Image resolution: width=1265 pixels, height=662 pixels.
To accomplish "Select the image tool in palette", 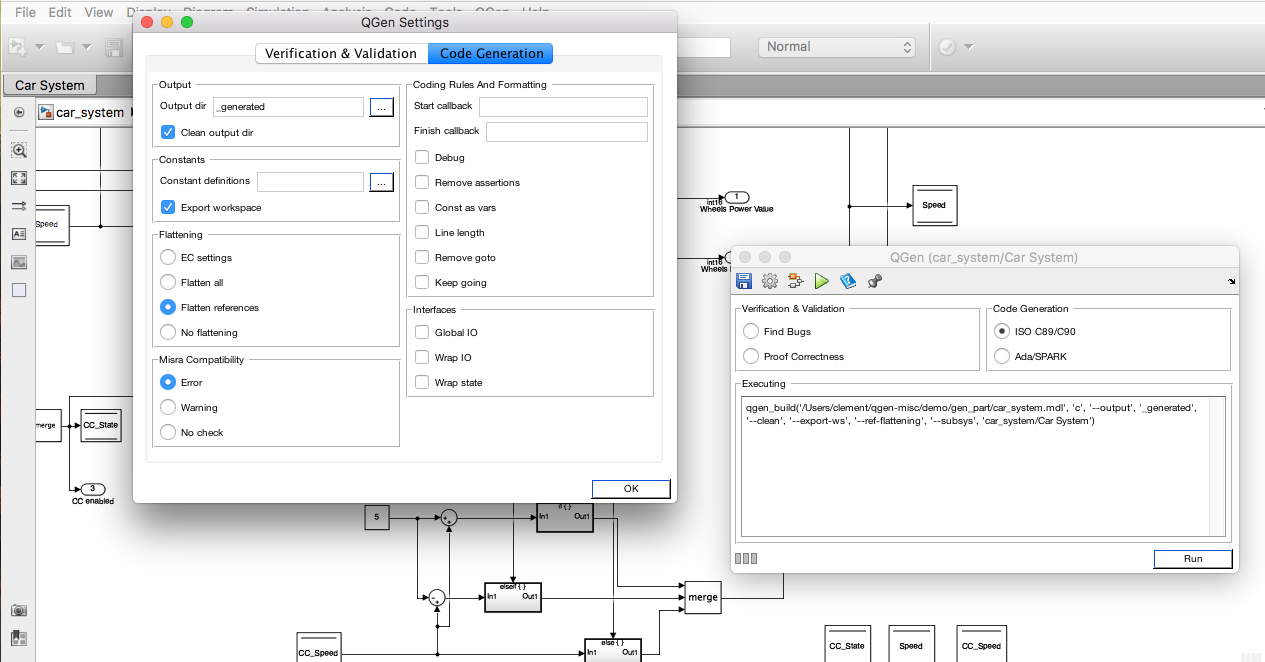I will tap(19, 262).
